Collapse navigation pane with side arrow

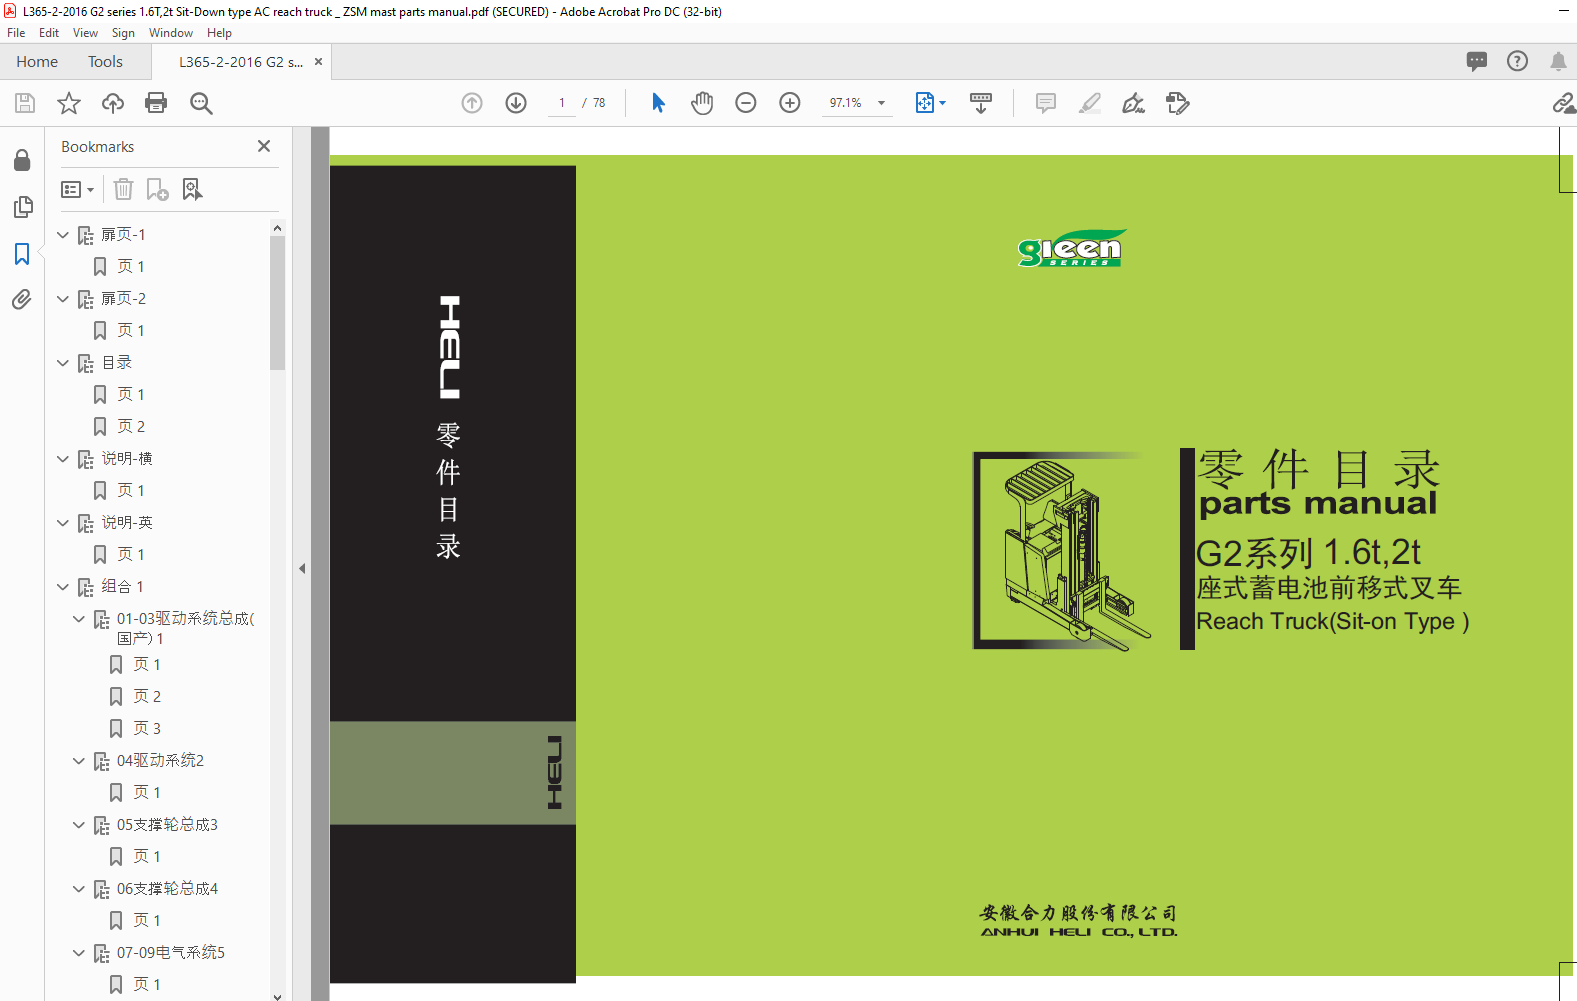(x=302, y=568)
